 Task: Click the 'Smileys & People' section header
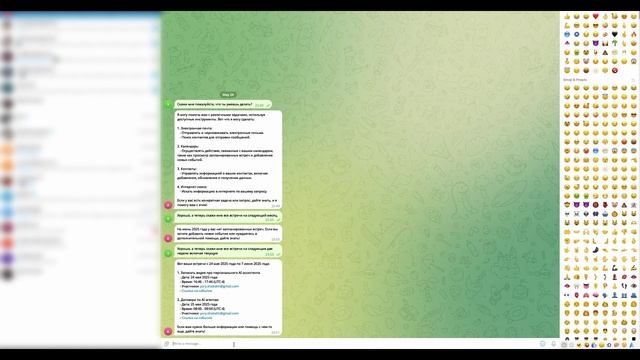point(575,80)
